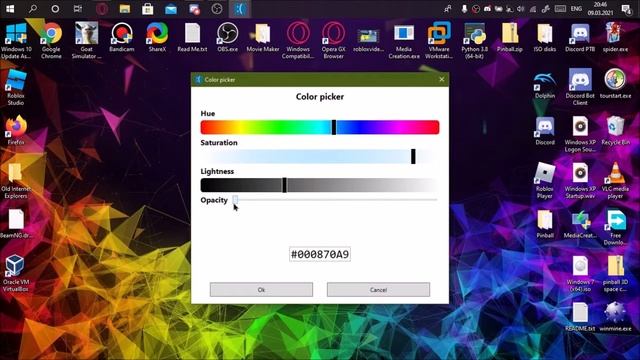This screenshot has height=360, width=640.
Task: Open Media Creation.exe icon
Action: (404, 41)
